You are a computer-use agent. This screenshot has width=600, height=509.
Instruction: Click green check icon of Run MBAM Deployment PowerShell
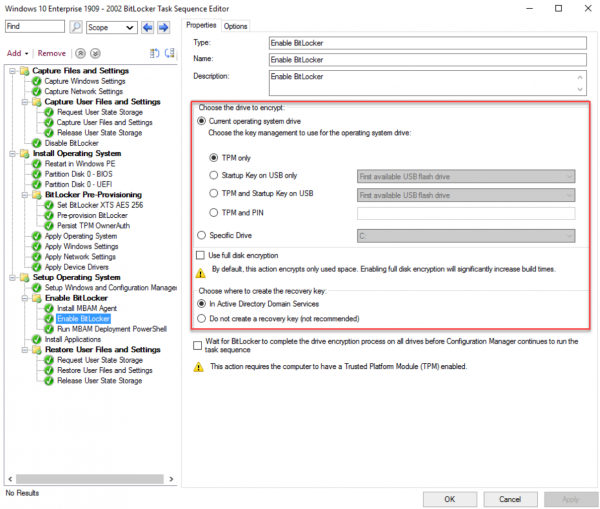(49, 329)
